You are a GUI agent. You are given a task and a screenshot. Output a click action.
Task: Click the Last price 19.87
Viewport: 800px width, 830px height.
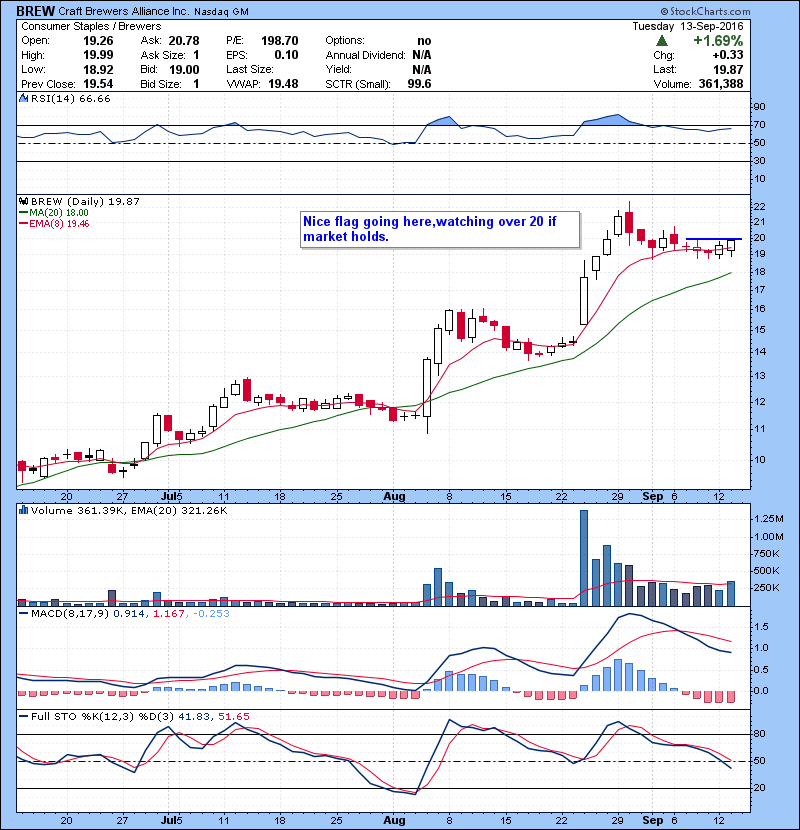(728, 69)
